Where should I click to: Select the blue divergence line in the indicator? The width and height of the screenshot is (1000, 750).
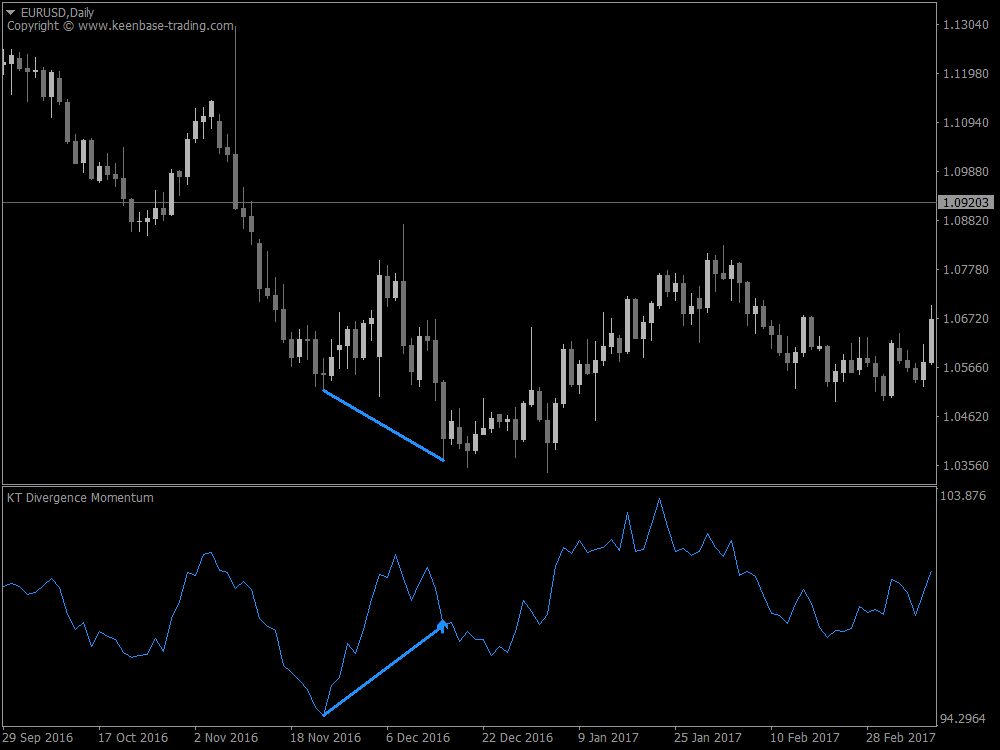coord(383,670)
